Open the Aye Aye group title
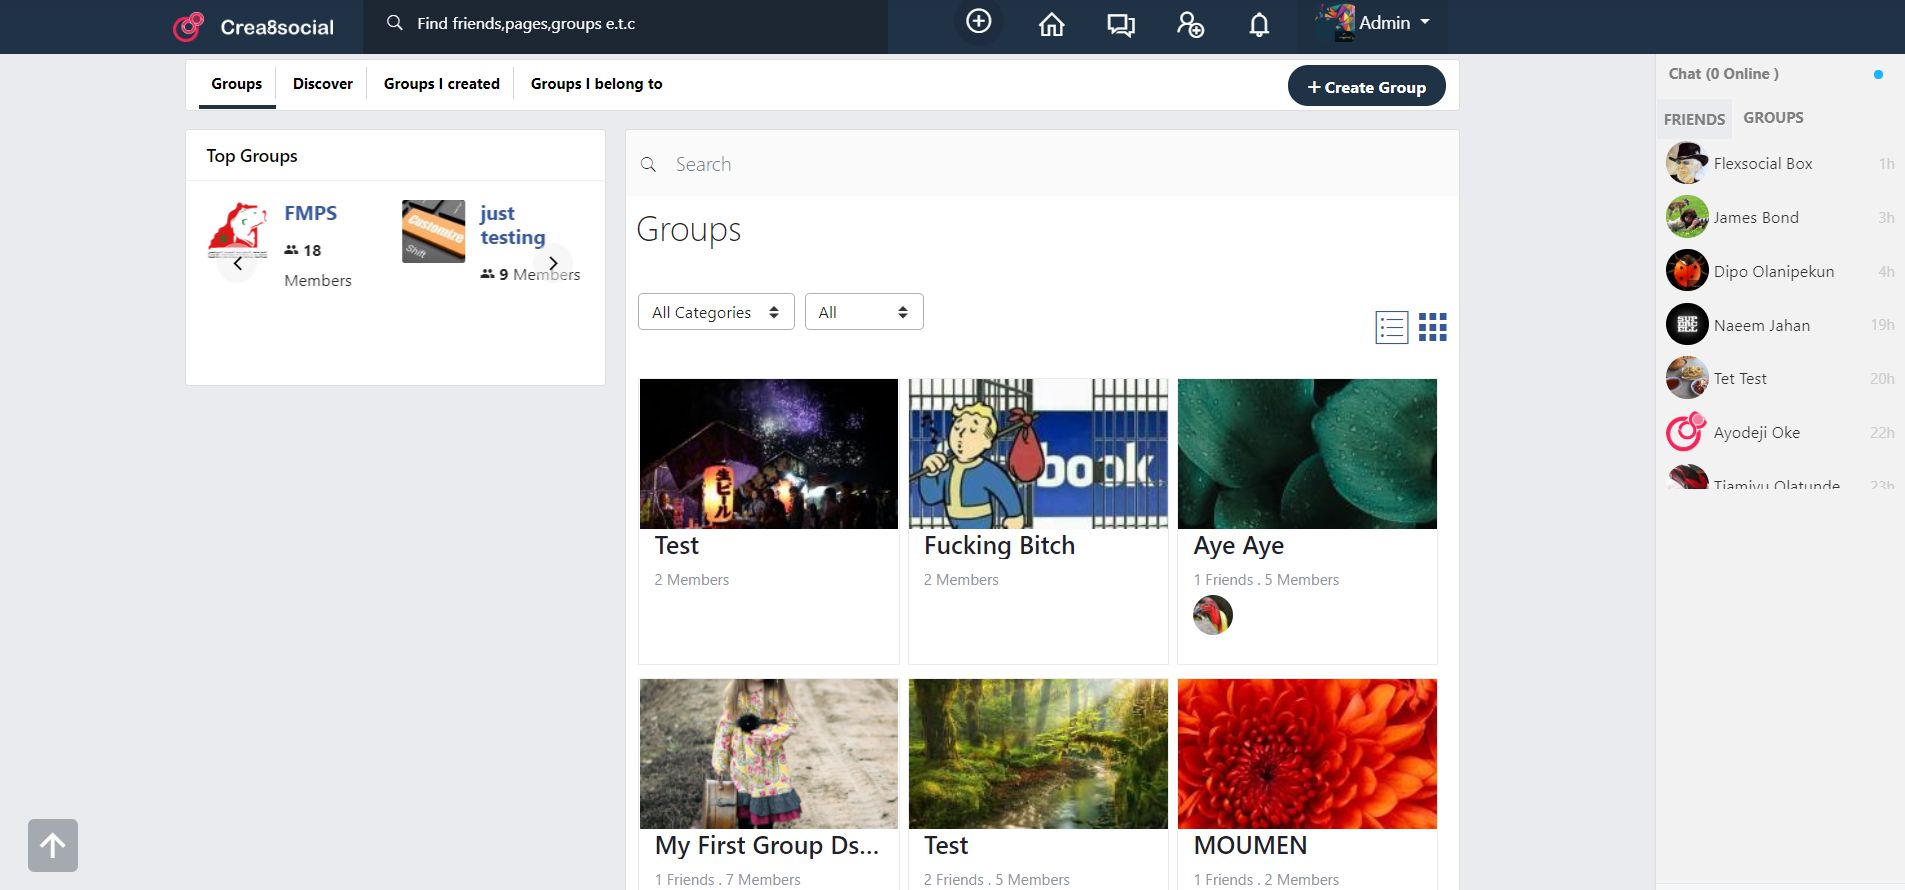 pyautogui.click(x=1239, y=546)
